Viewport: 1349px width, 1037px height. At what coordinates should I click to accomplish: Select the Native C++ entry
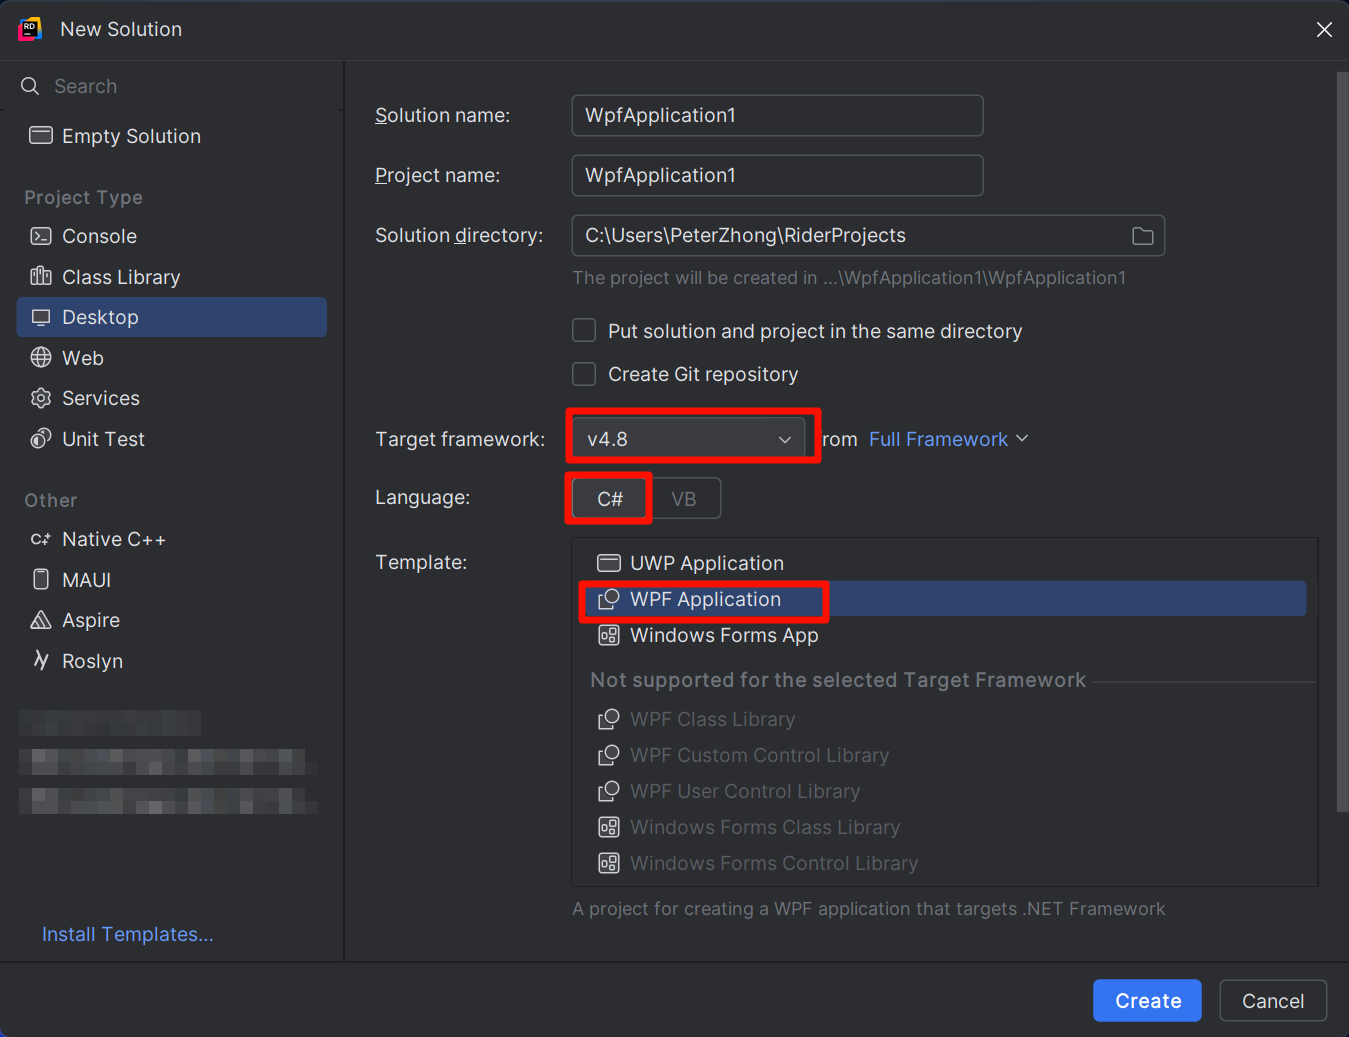click(x=172, y=539)
